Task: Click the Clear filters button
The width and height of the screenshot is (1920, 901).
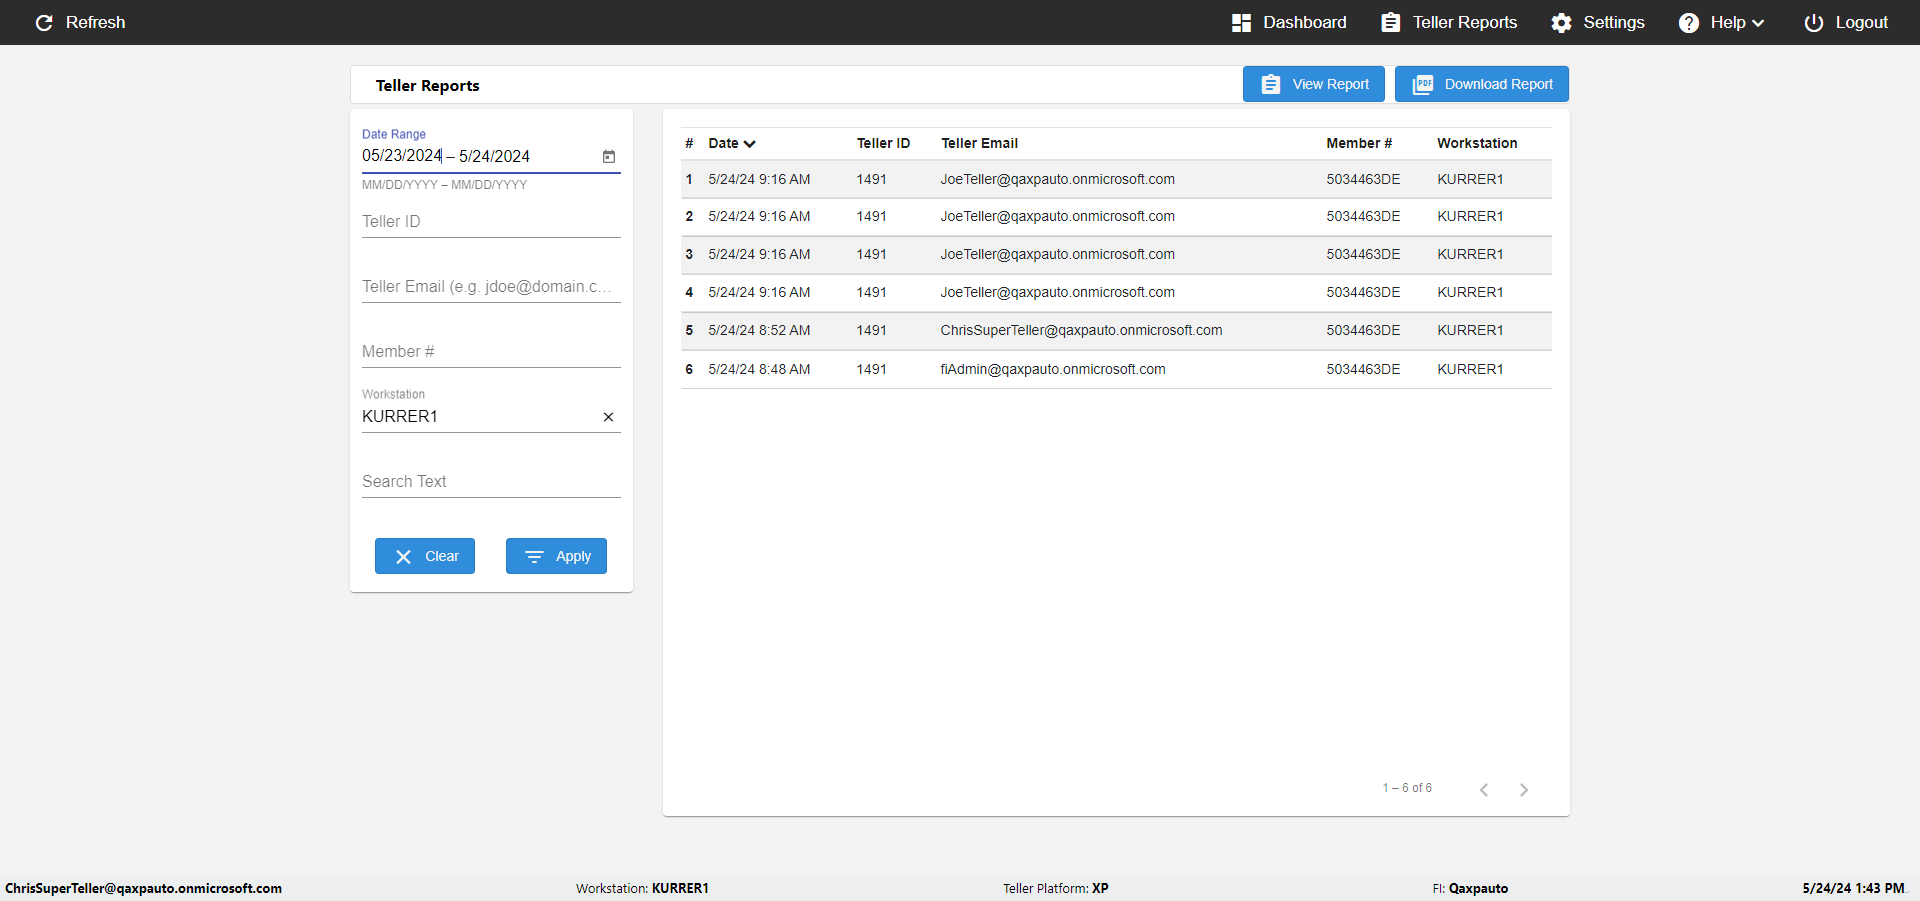Action: (x=425, y=556)
